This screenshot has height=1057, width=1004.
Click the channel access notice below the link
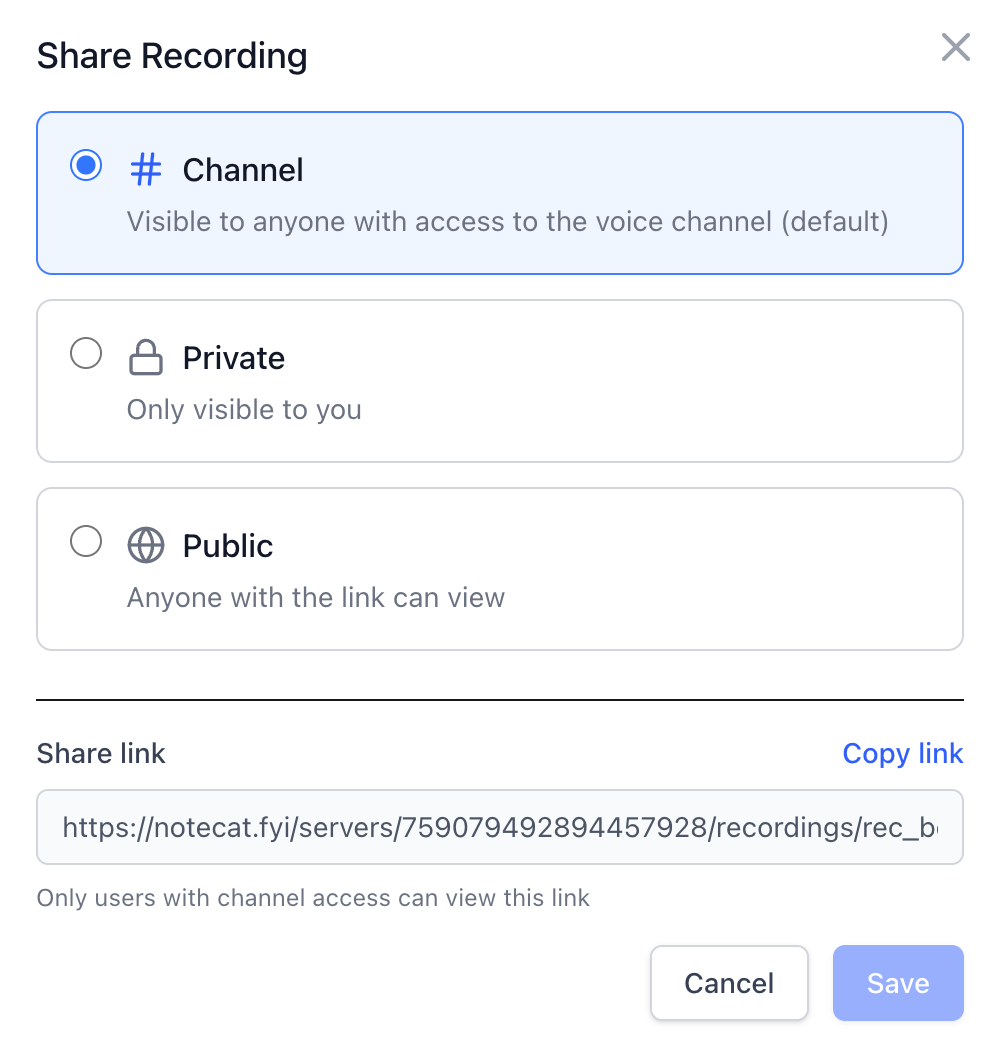click(313, 897)
